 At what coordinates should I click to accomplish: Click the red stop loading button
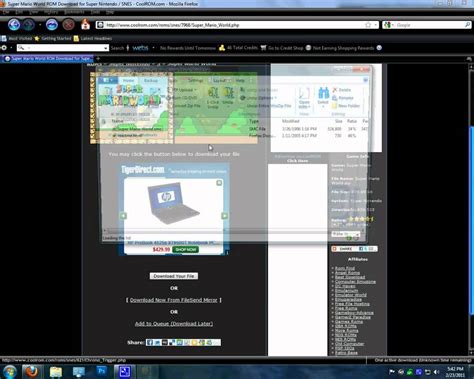[69, 25]
